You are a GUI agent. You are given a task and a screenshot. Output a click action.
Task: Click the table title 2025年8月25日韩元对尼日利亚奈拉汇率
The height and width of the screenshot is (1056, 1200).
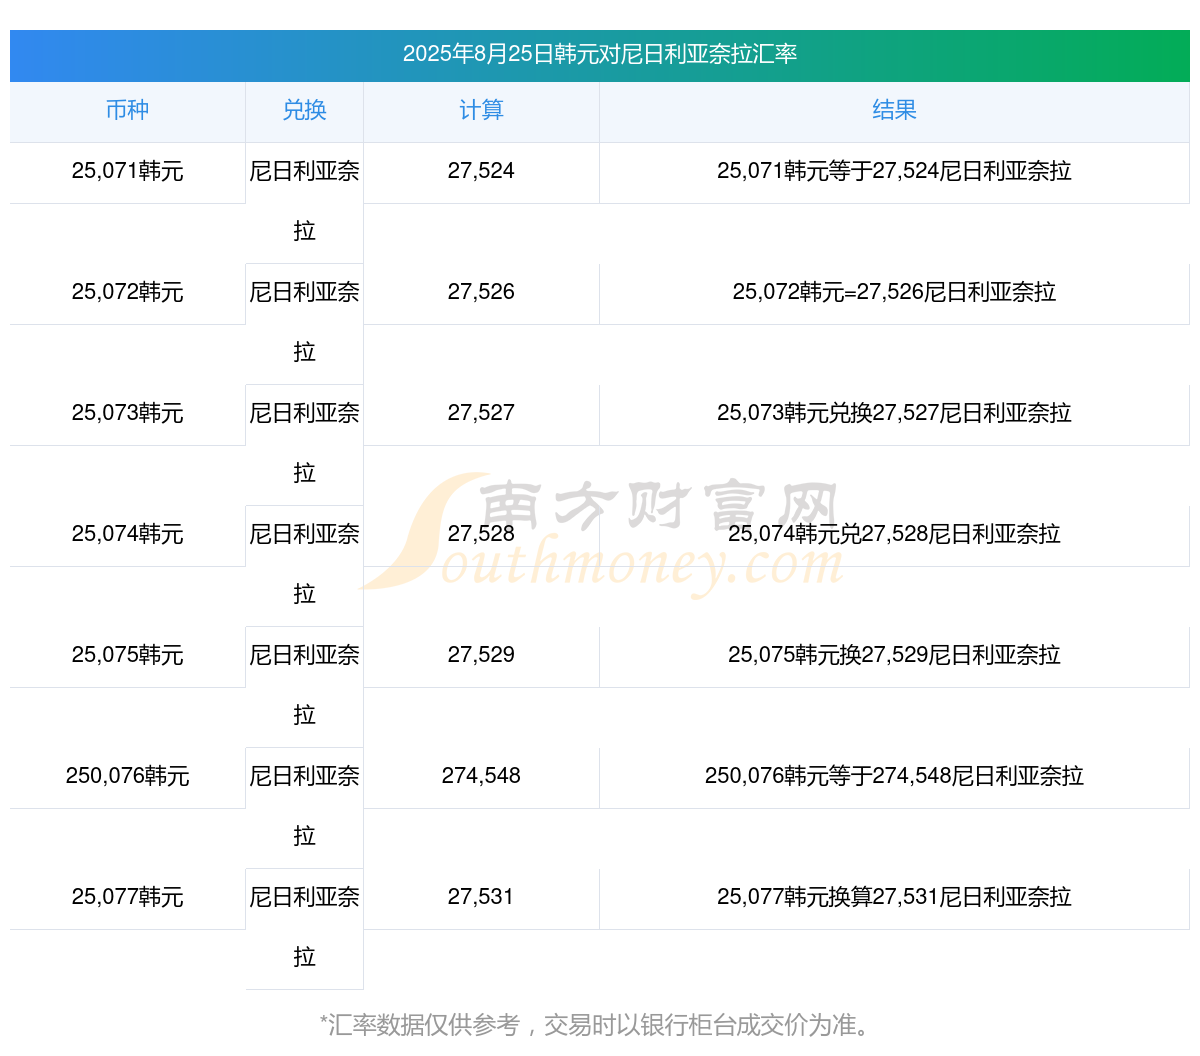600,54
